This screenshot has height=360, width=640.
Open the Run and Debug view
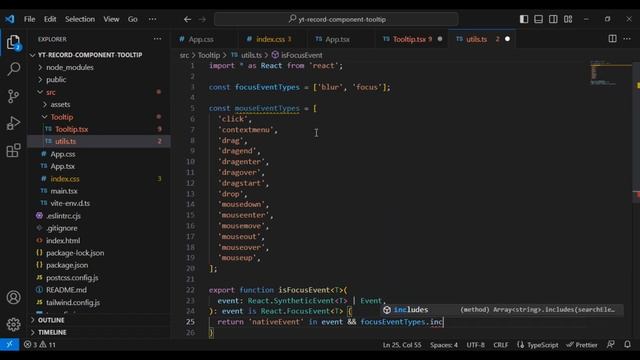click(x=13, y=123)
